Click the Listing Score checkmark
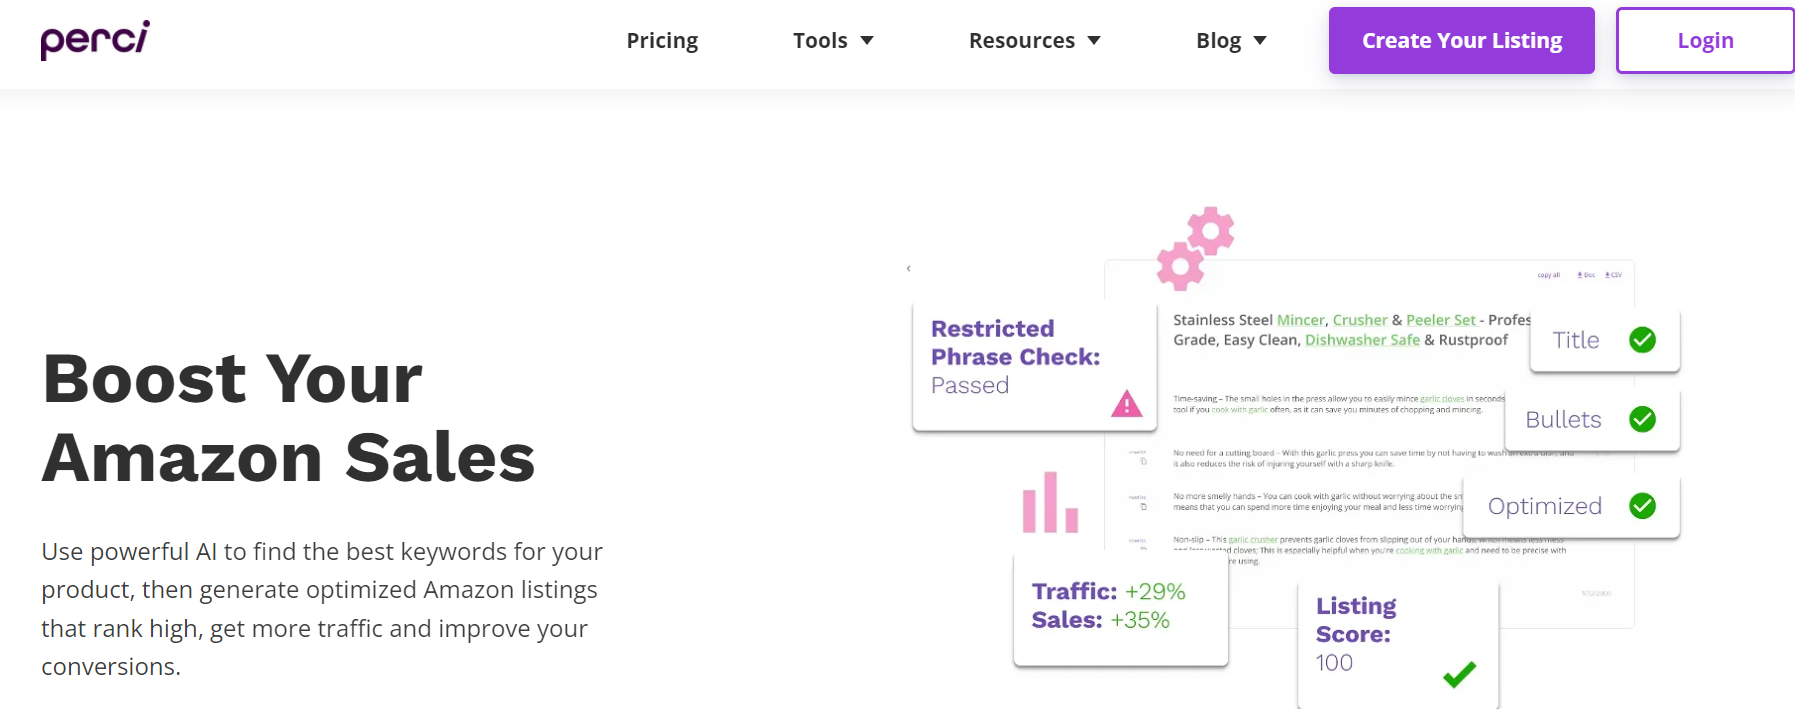The image size is (1795, 709). [1459, 676]
